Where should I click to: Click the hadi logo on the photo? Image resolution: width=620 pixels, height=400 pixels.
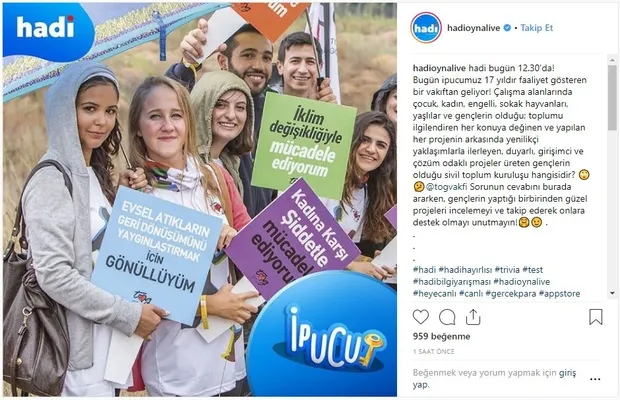click(x=45, y=28)
